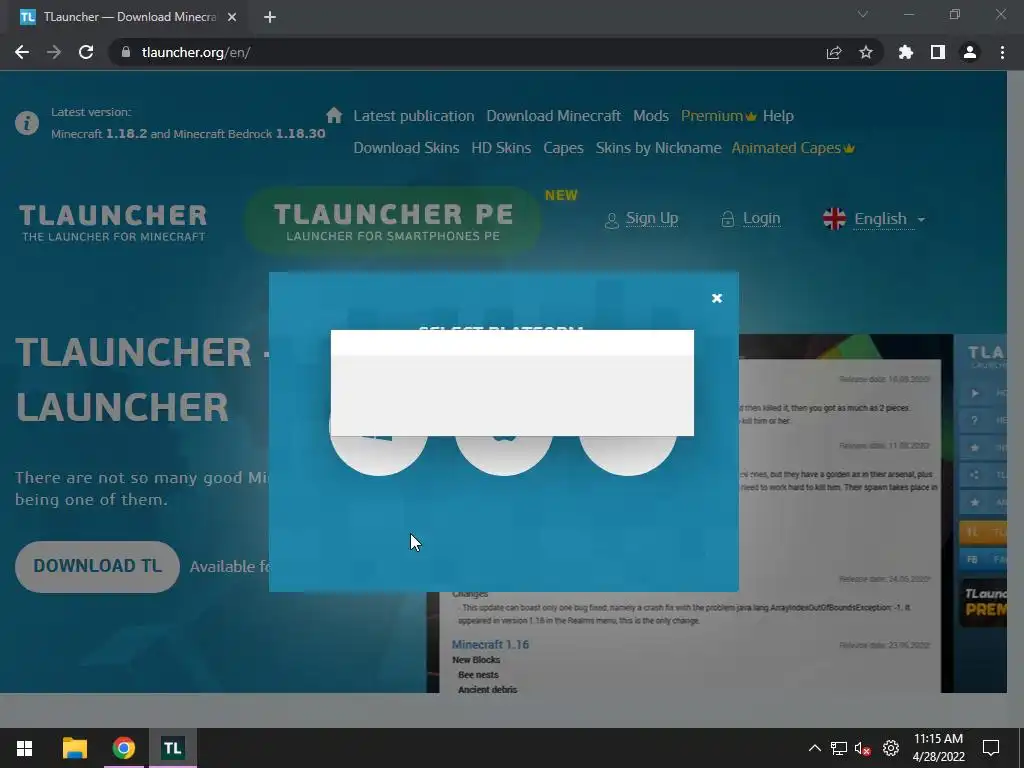Show hidden system tray icons
The image size is (1024, 768).
pos(814,748)
